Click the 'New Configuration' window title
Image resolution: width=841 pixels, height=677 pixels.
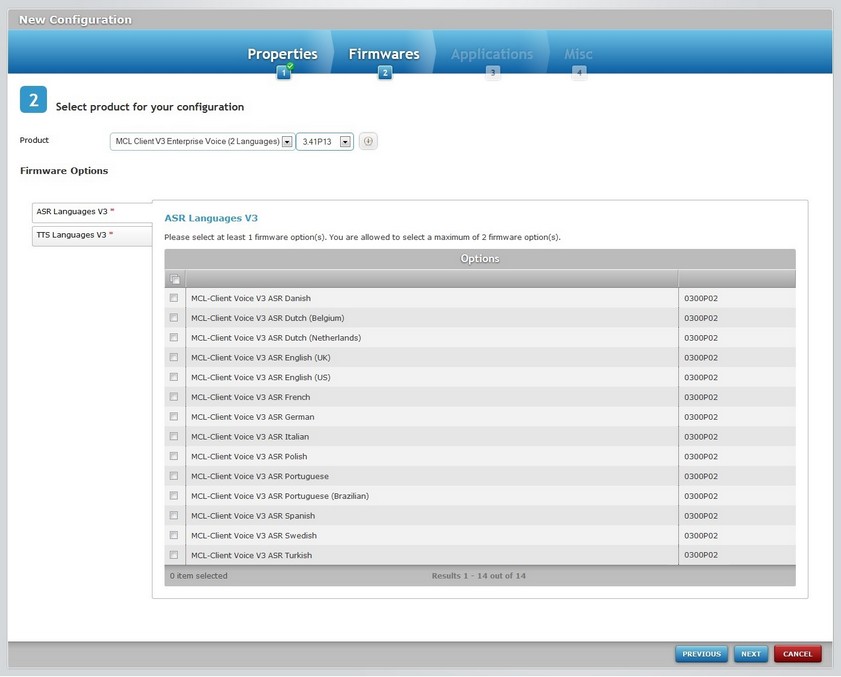(x=75, y=20)
